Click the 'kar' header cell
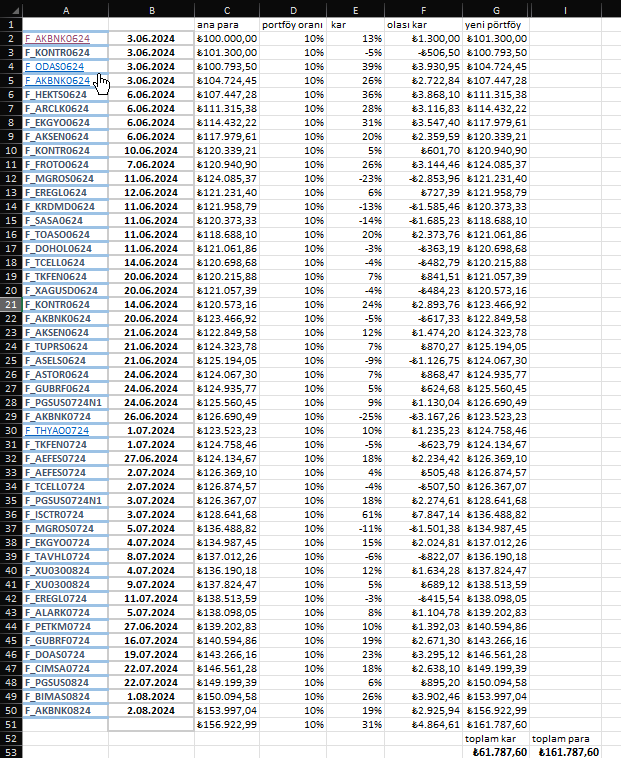Image resolution: width=621 pixels, height=758 pixels. (356, 25)
